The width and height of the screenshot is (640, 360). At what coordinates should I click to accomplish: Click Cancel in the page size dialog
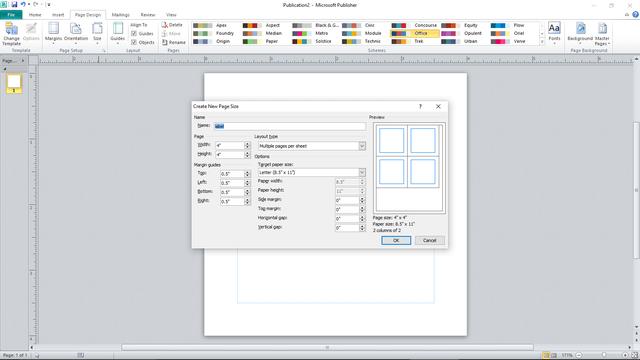click(x=429, y=240)
